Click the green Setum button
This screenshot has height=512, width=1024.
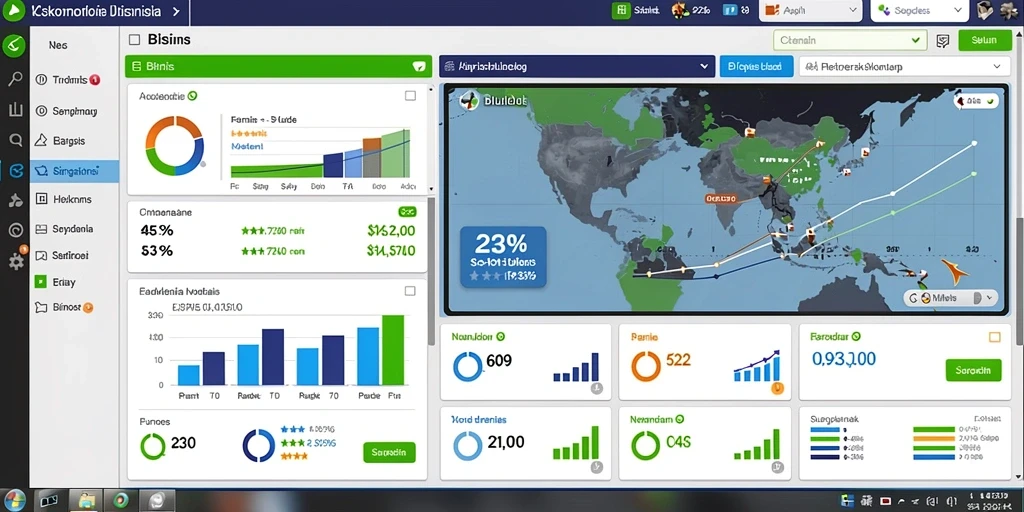[x=984, y=40]
